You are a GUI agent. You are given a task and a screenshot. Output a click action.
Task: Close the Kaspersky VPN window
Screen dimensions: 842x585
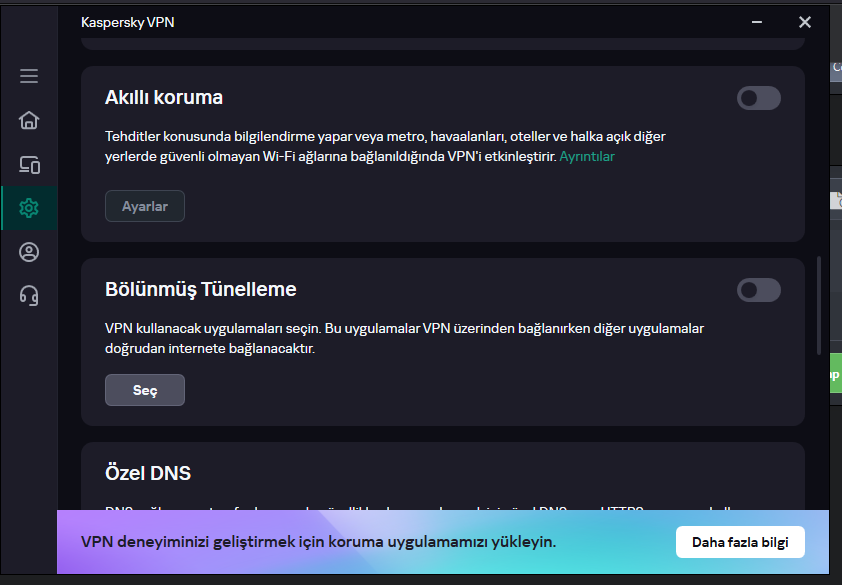(x=804, y=22)
